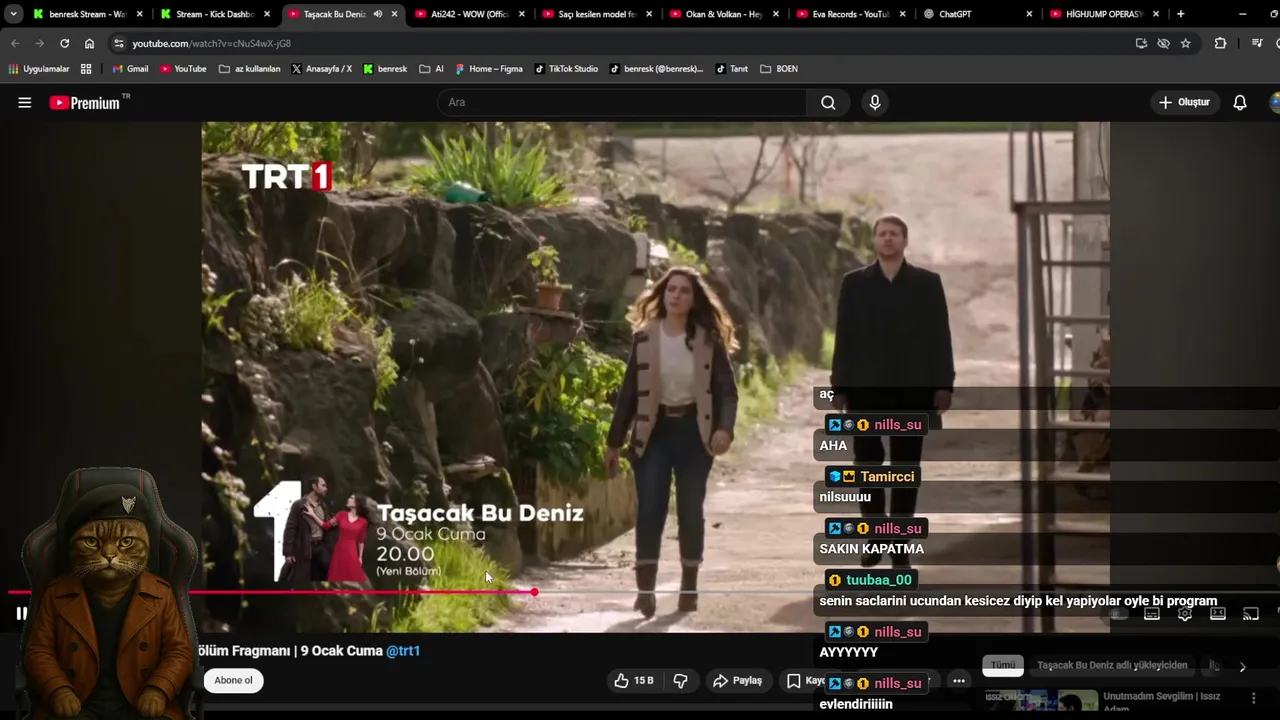Open the browser extensions puzzle icon

tap(1220, 43)
